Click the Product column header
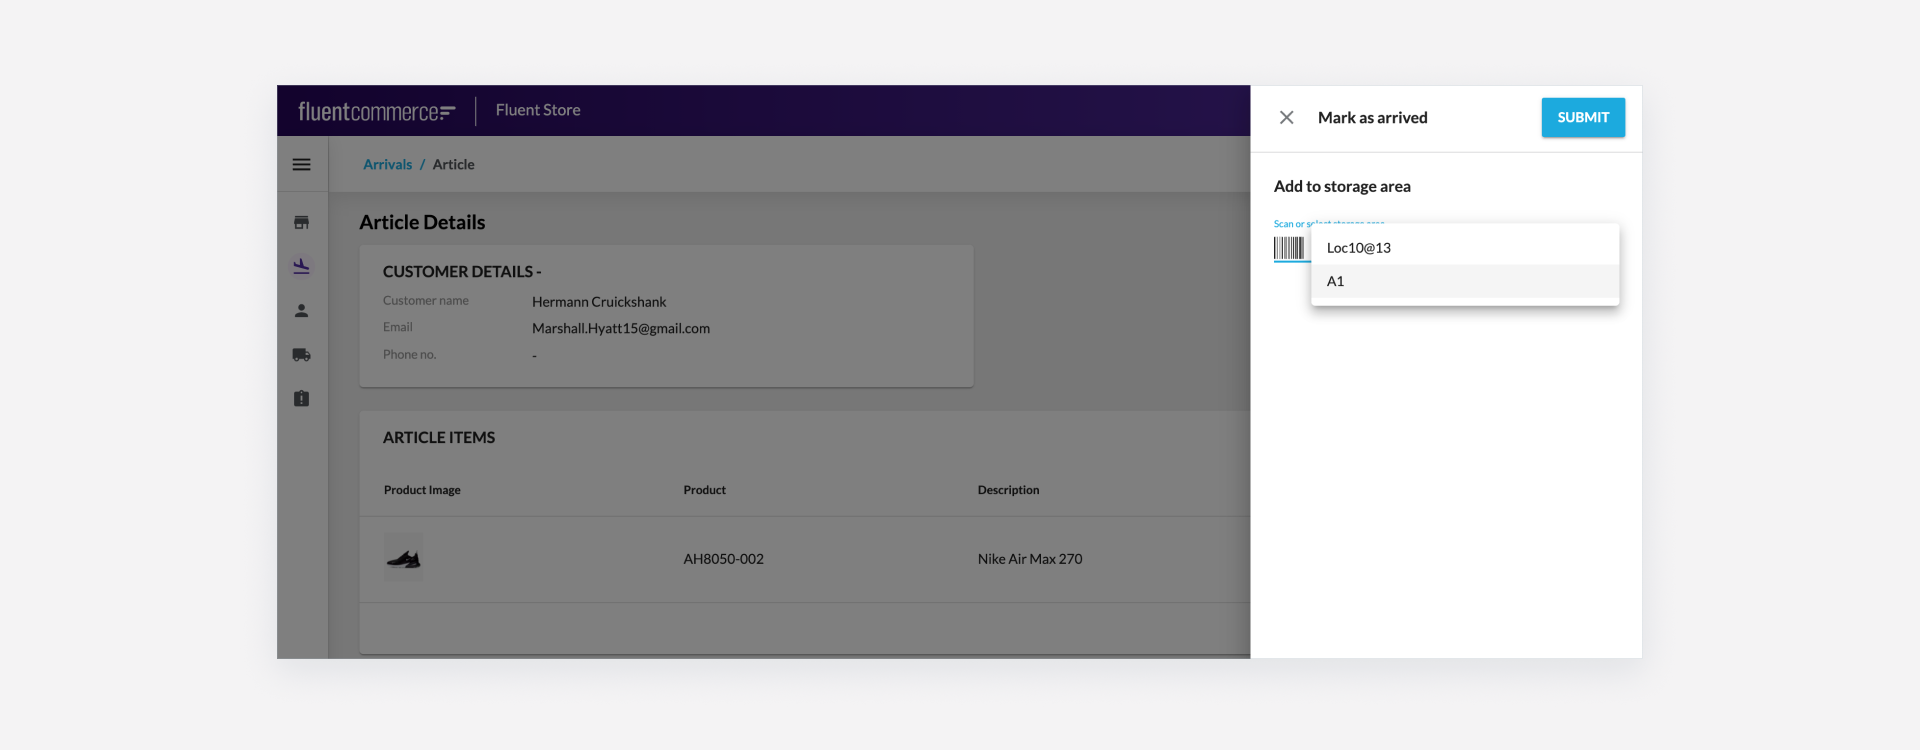This screenshot has width=1920, height=750. tap(704, 490)
